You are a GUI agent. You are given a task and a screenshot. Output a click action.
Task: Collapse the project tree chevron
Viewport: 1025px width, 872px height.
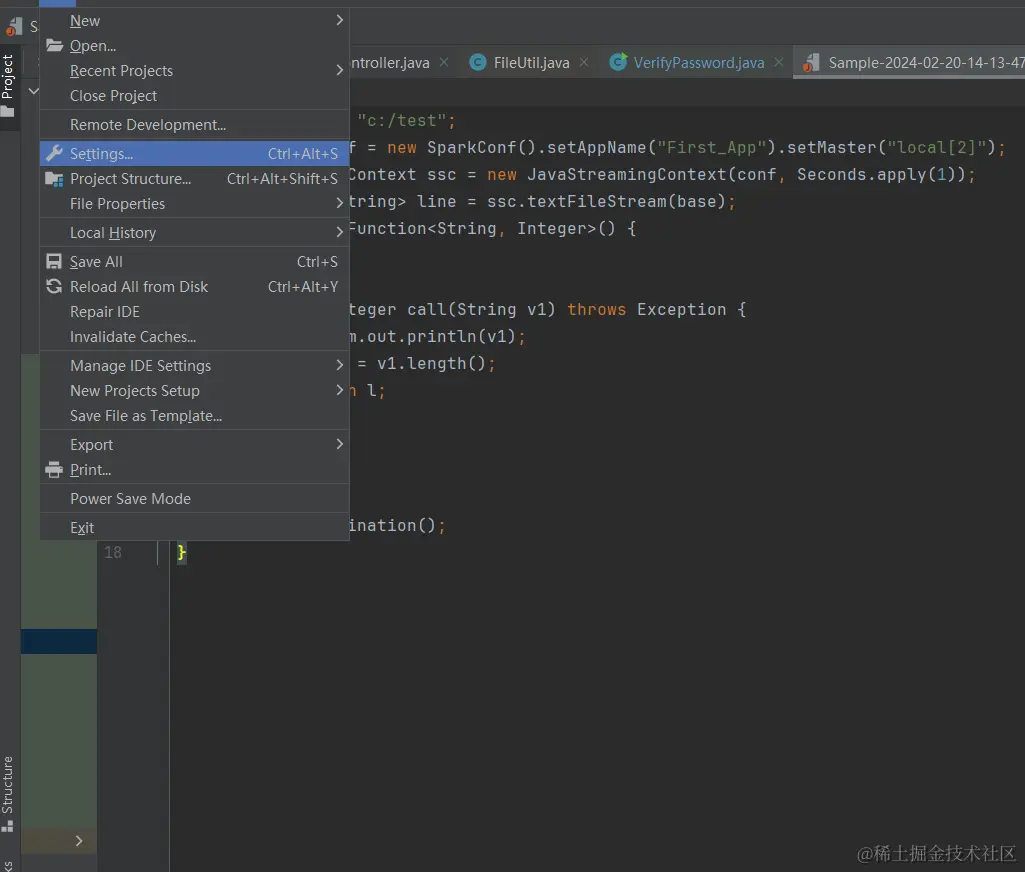[33, 91]
